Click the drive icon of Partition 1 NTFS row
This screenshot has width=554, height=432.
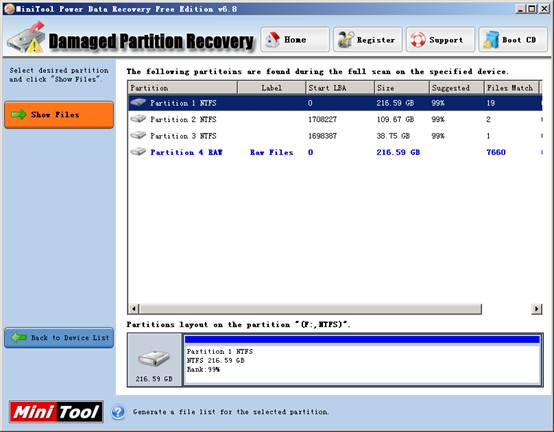click(x=138, y=103)
